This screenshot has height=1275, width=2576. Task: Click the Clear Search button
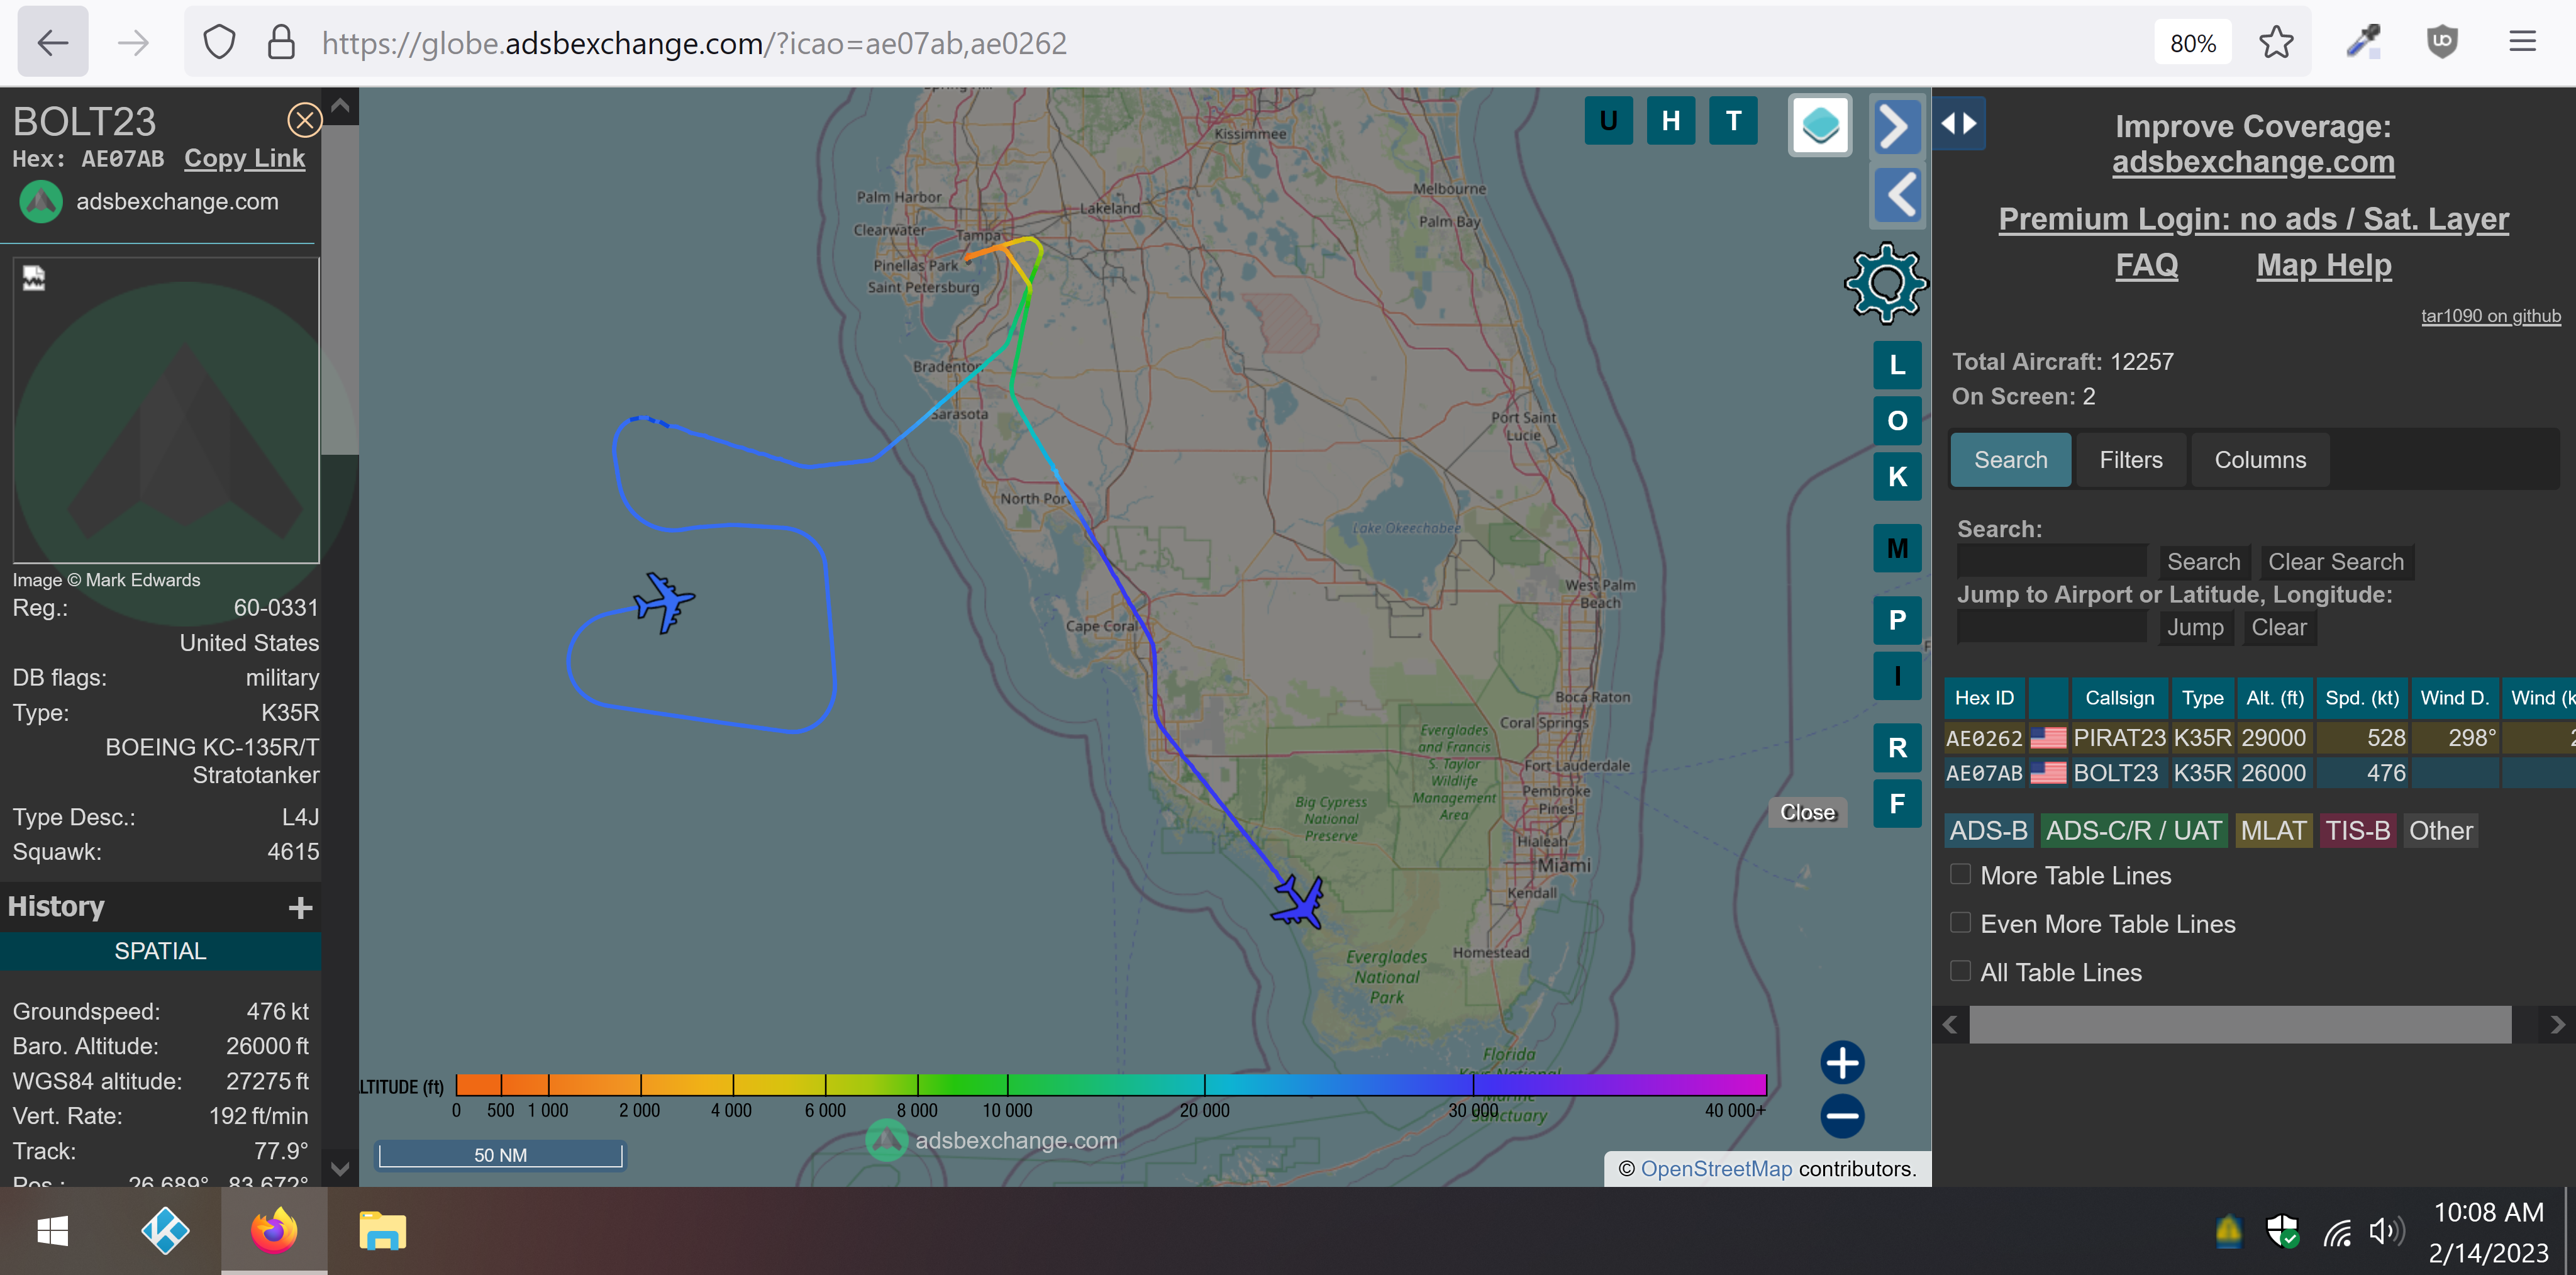pos(2335,562)
